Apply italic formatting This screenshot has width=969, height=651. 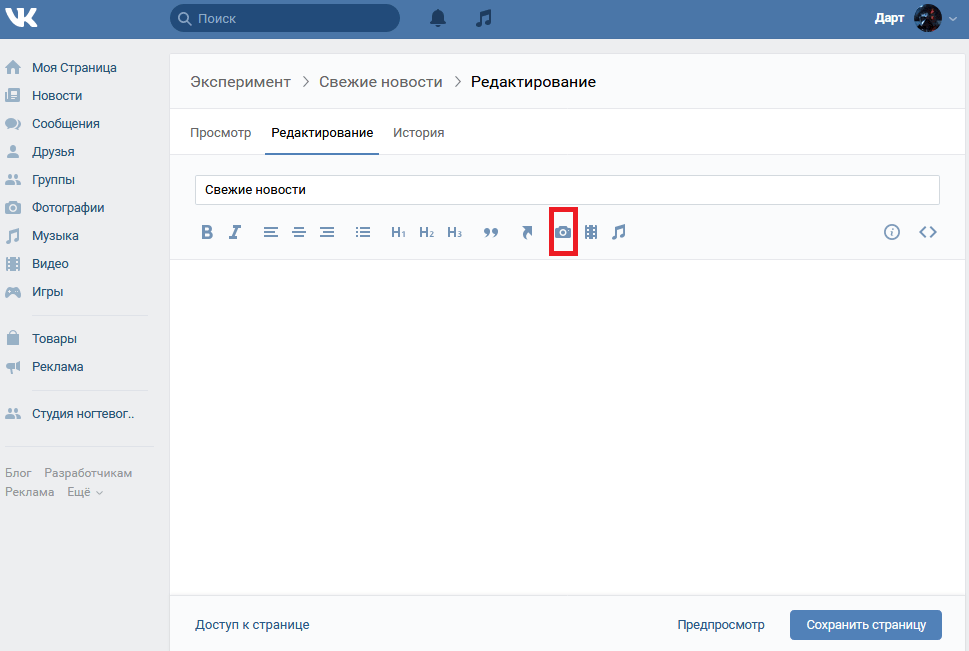click(235, 232)
